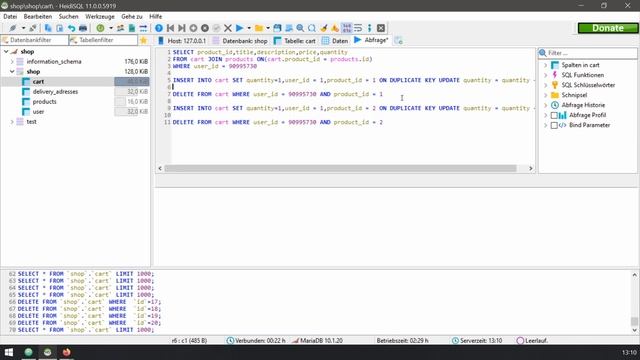Click the helper panel Filter field
640x360 pixels.
pos(588,53)
